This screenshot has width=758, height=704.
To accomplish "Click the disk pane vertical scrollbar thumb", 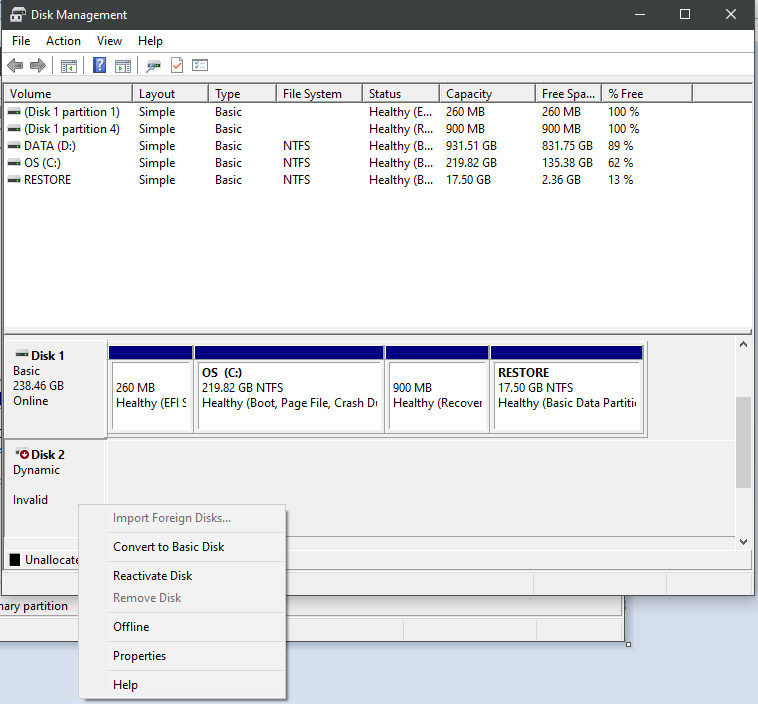I will tap(743, 442).
